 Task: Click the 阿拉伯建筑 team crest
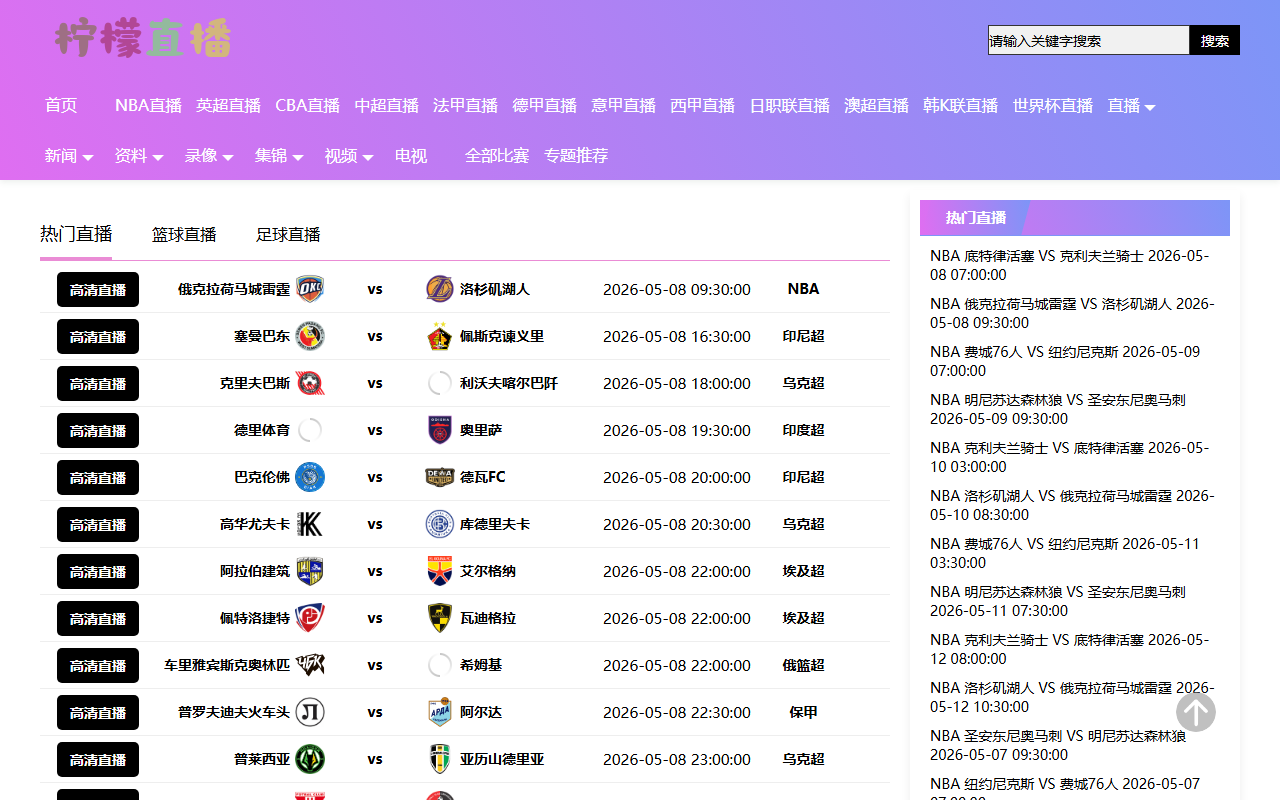(x=310, y=571)
